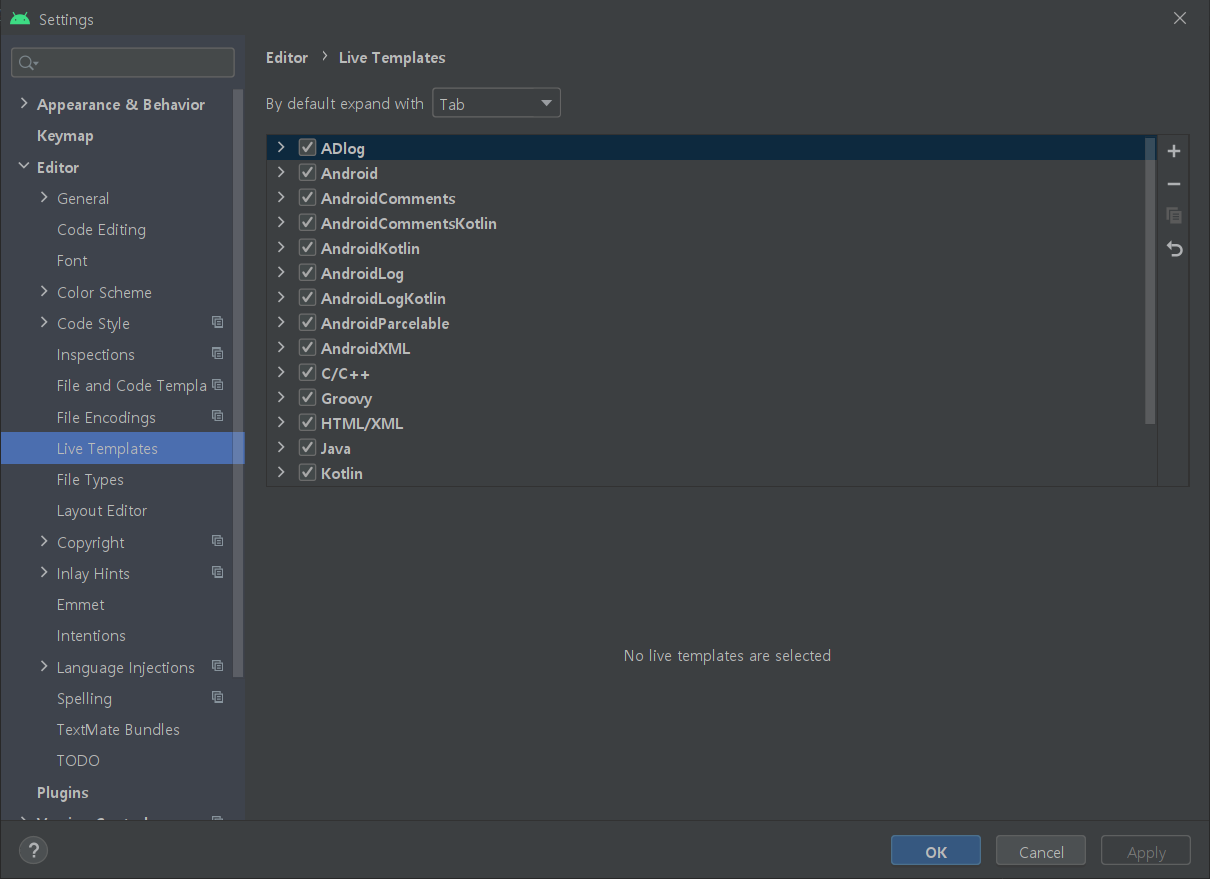1210x879 pixels.
Task: Toggle AndroidParcelable group checkbox
Action: pyautogui.click(x=307, y=323)
